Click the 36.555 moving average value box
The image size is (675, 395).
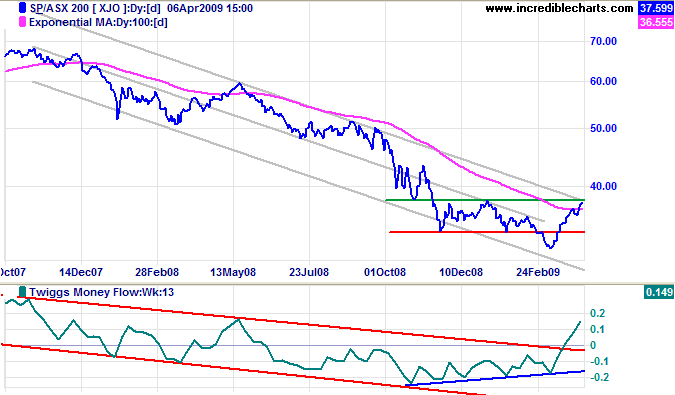pyautogui.click(x=656, y=22)
